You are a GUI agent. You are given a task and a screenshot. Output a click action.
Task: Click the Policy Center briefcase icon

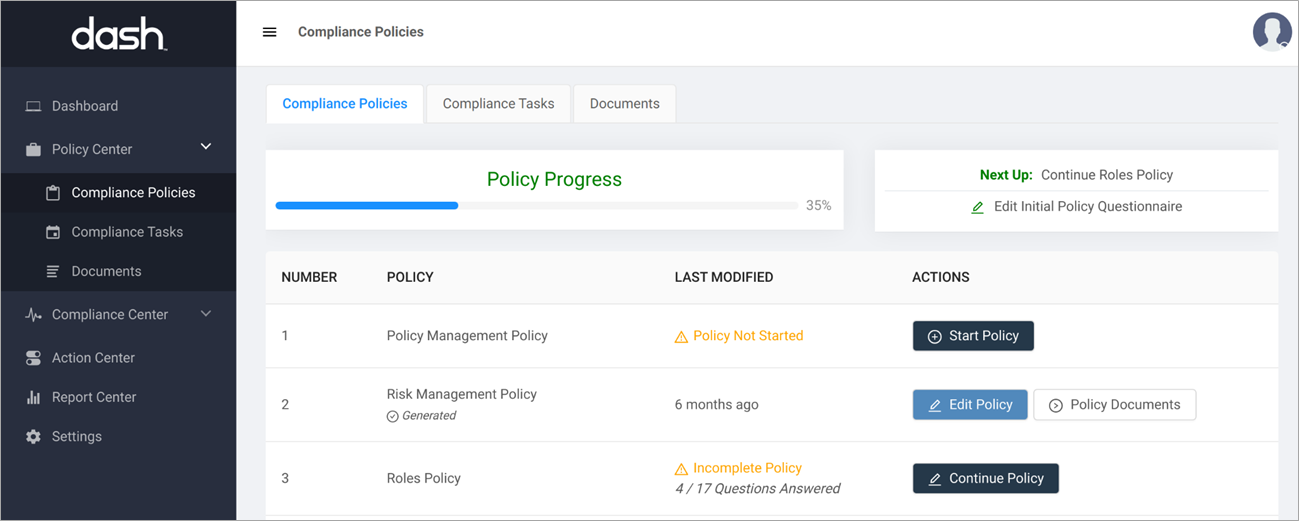click(33, 150)
